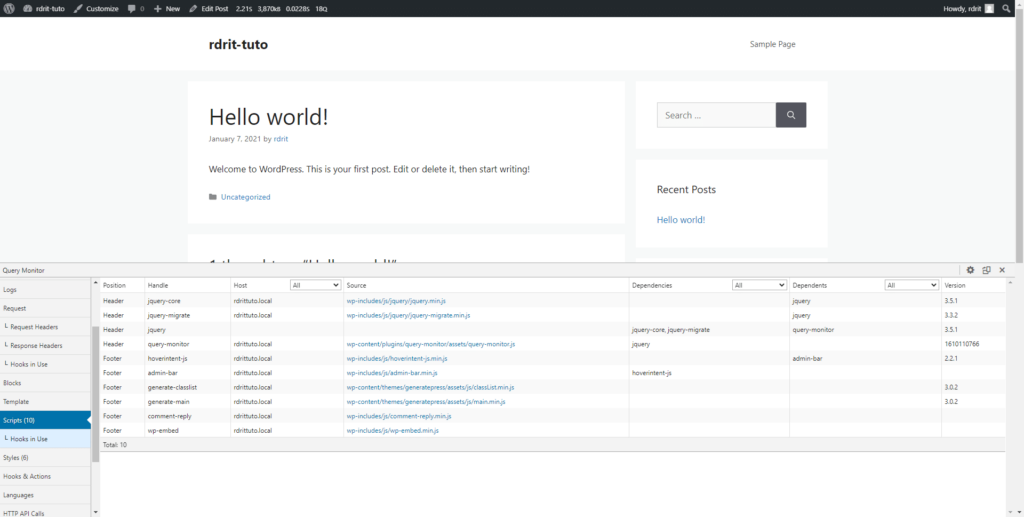Open the query-monitor.js source link
The height and width of the screenshot is (517, 1024).
pos(430,344)
